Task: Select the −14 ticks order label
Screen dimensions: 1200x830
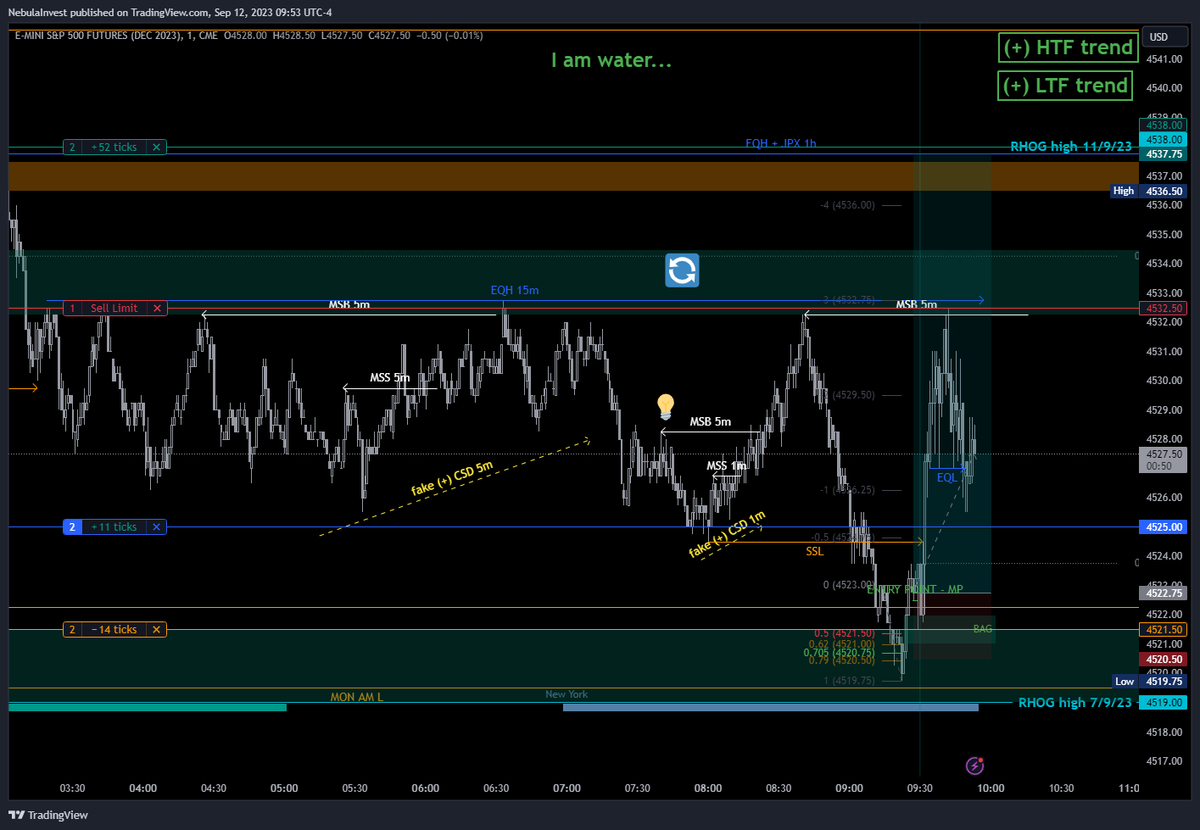Action: 113,629
